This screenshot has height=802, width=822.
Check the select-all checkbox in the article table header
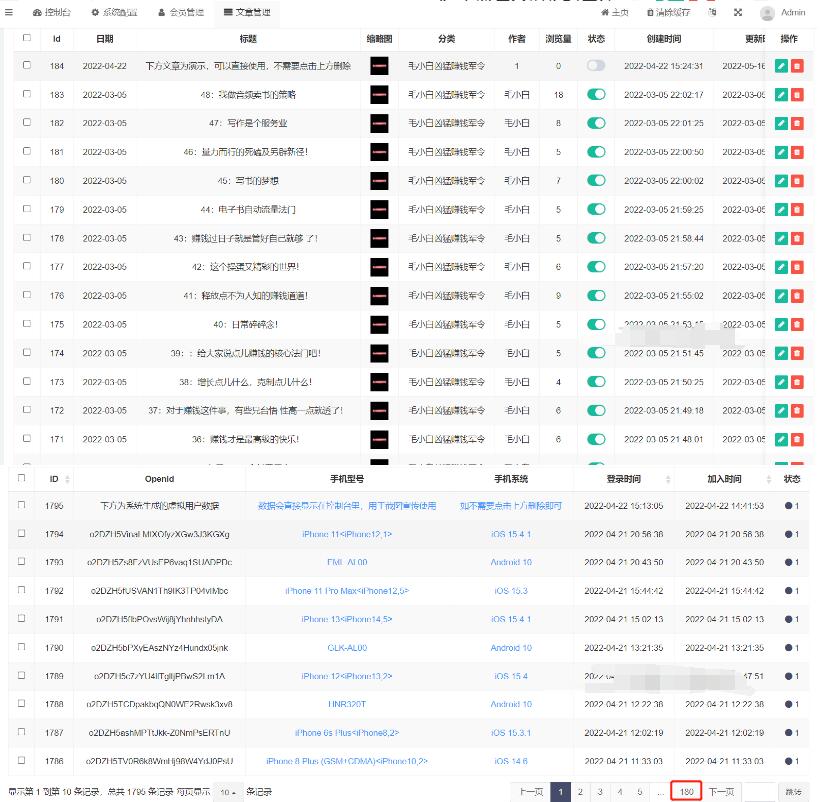pos(27,38)
